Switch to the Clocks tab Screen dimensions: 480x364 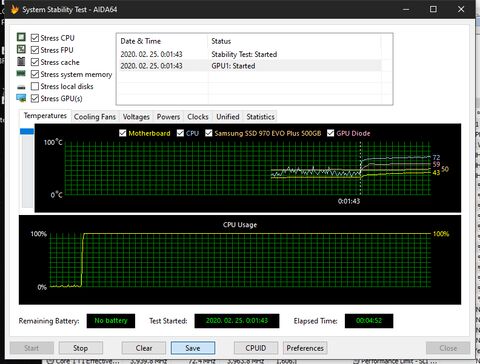(x=198, y=117)
